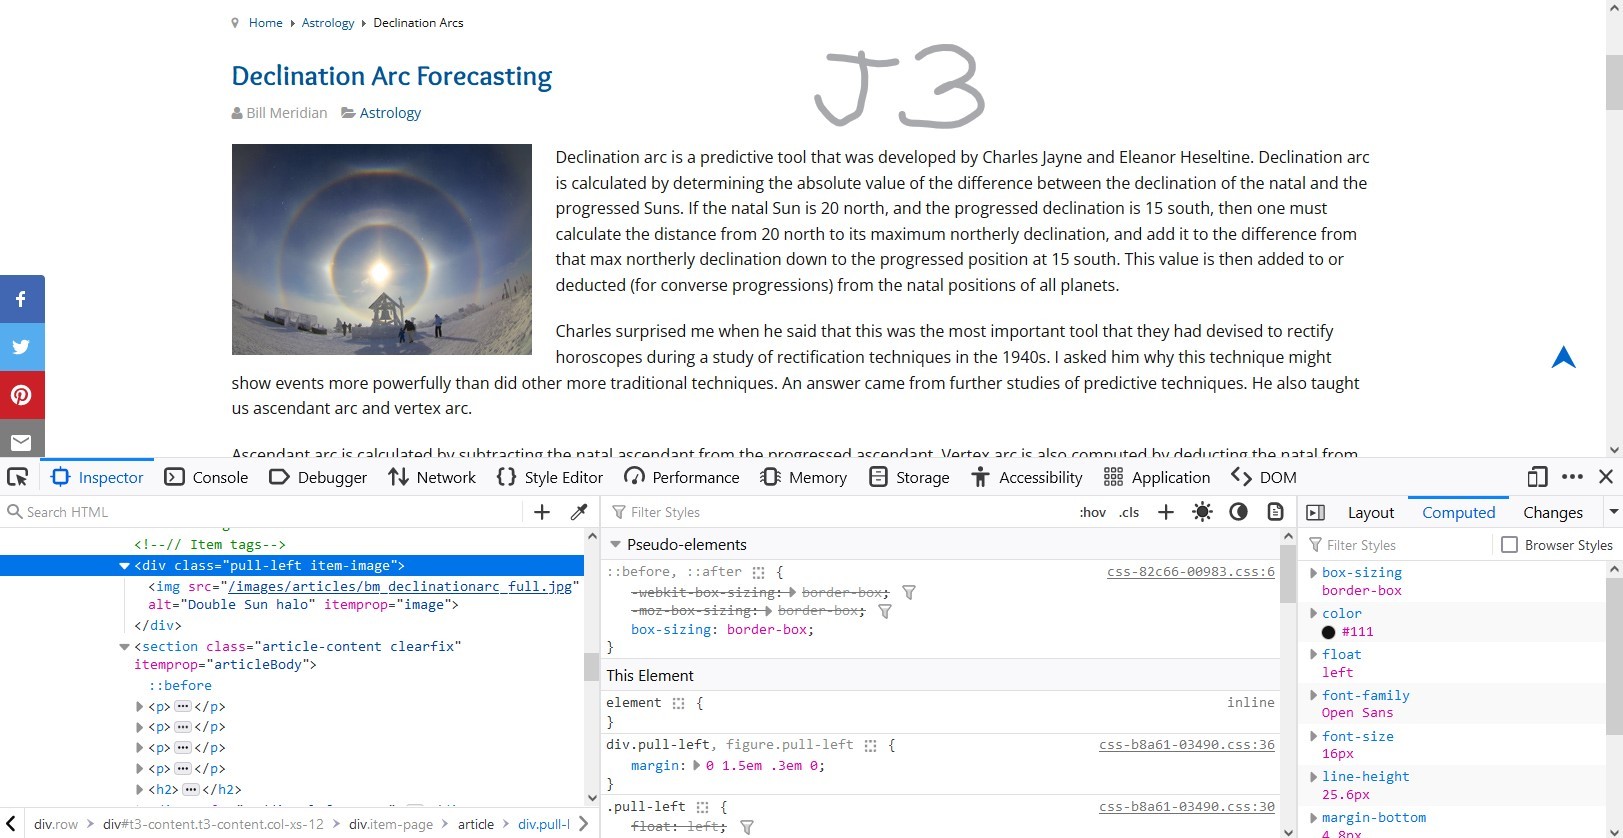The image size is (1623, 838).
Task: Open the devtools three-dot options menu
Action: pyautogui.click(x=1572, y=477)
